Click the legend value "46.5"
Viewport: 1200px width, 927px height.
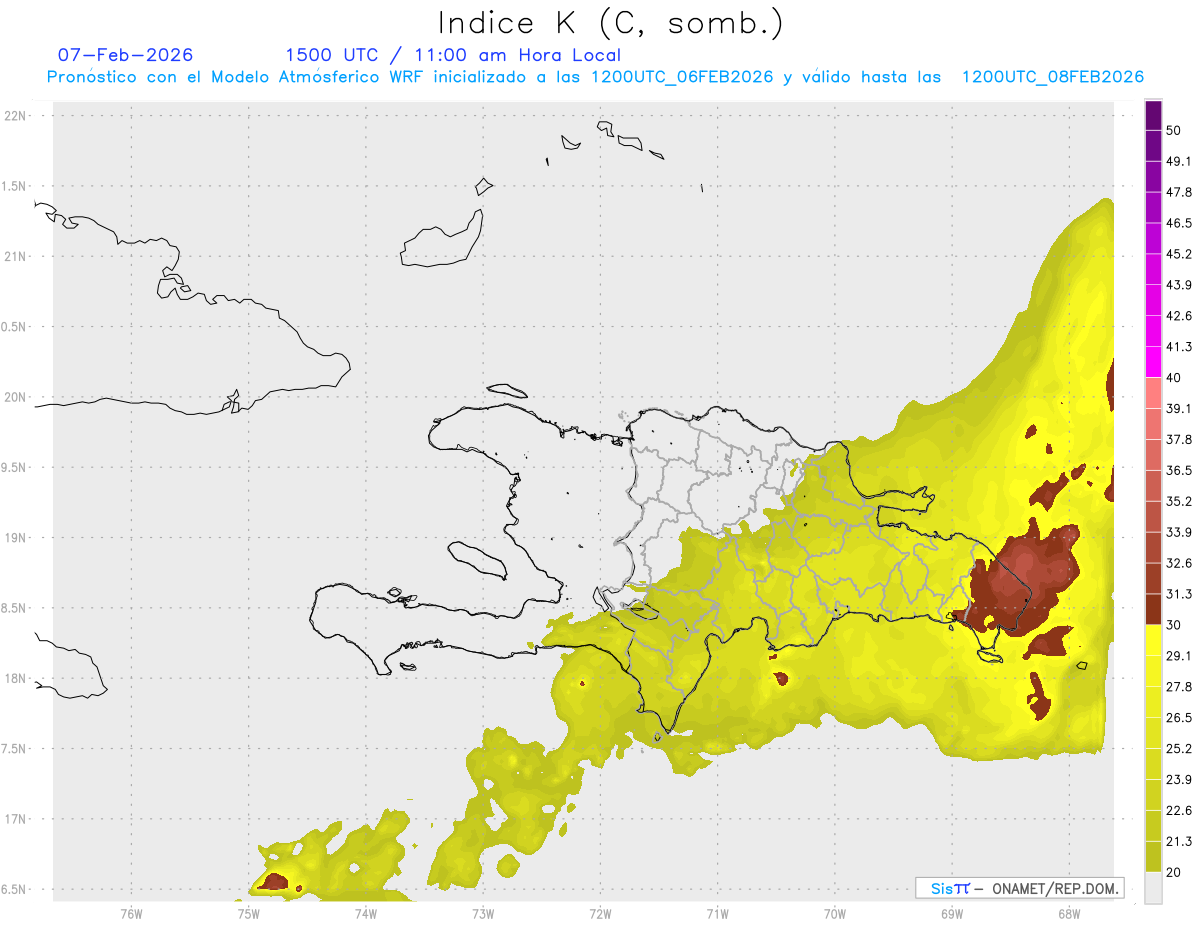click(1179, 223)
